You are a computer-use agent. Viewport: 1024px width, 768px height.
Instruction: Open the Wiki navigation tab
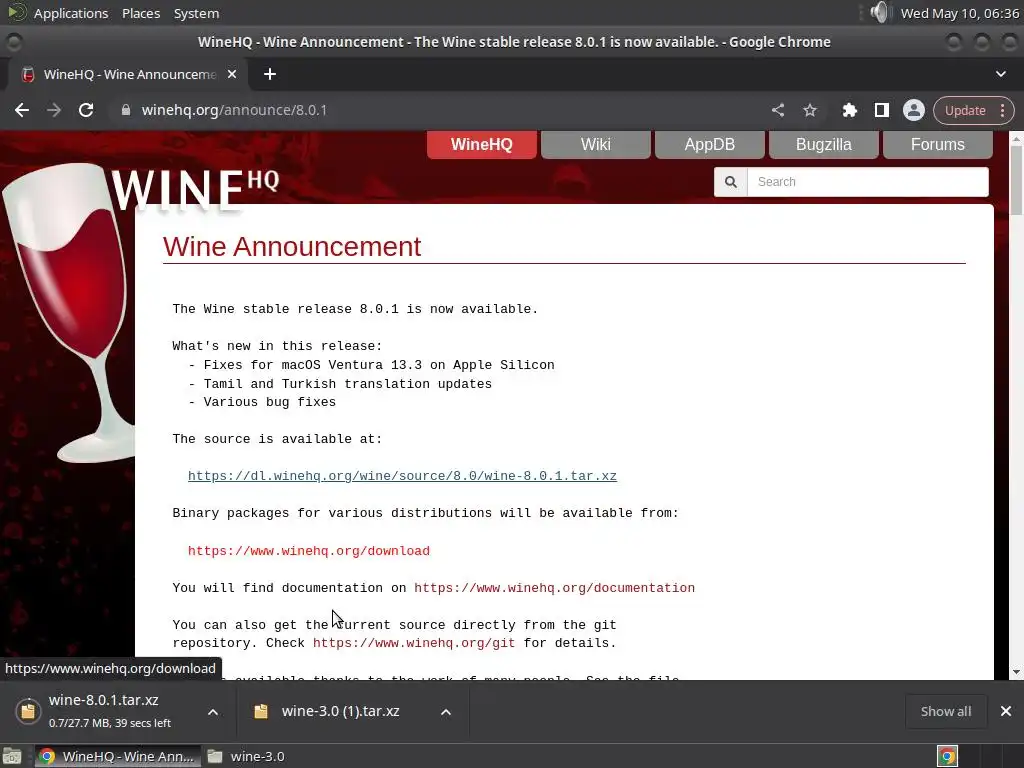tap(596, 144)
